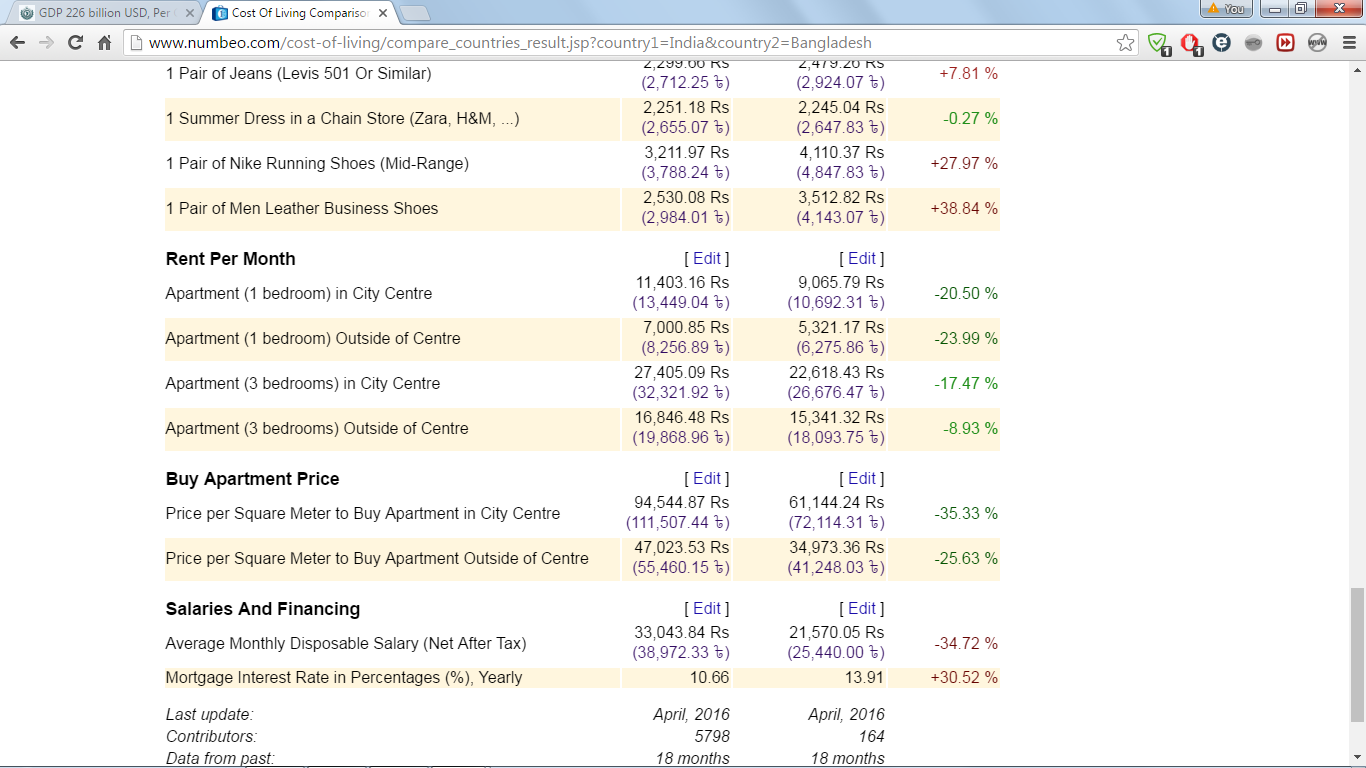
Task: Click the 94,544.87 Rs value
Action: (682, 503)
